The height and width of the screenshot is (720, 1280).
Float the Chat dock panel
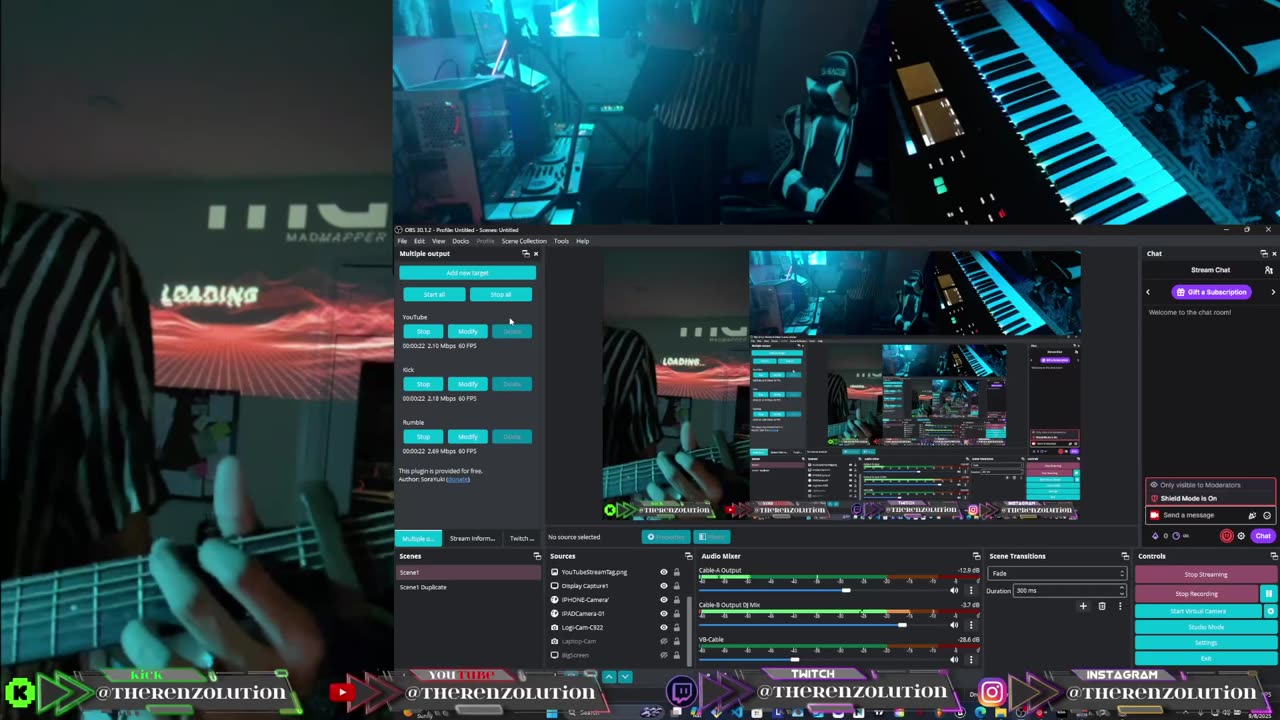coord(1263,254)
